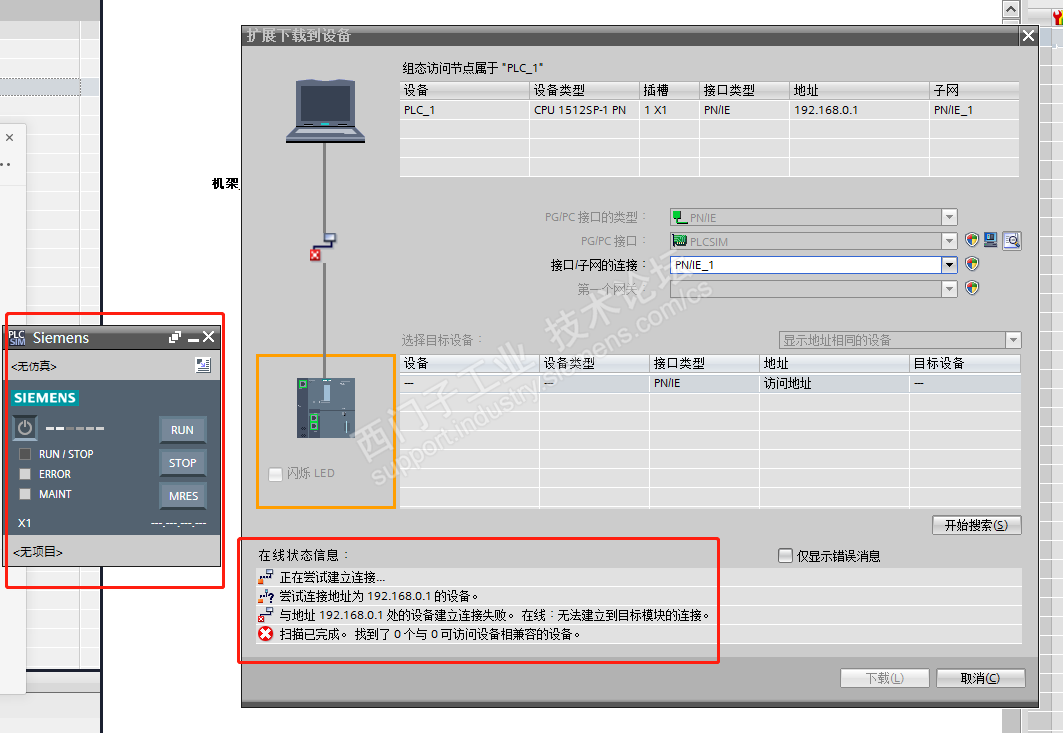1063x733 pixels.
Task: Close the extended download dialog
Action: (1028, 35)
